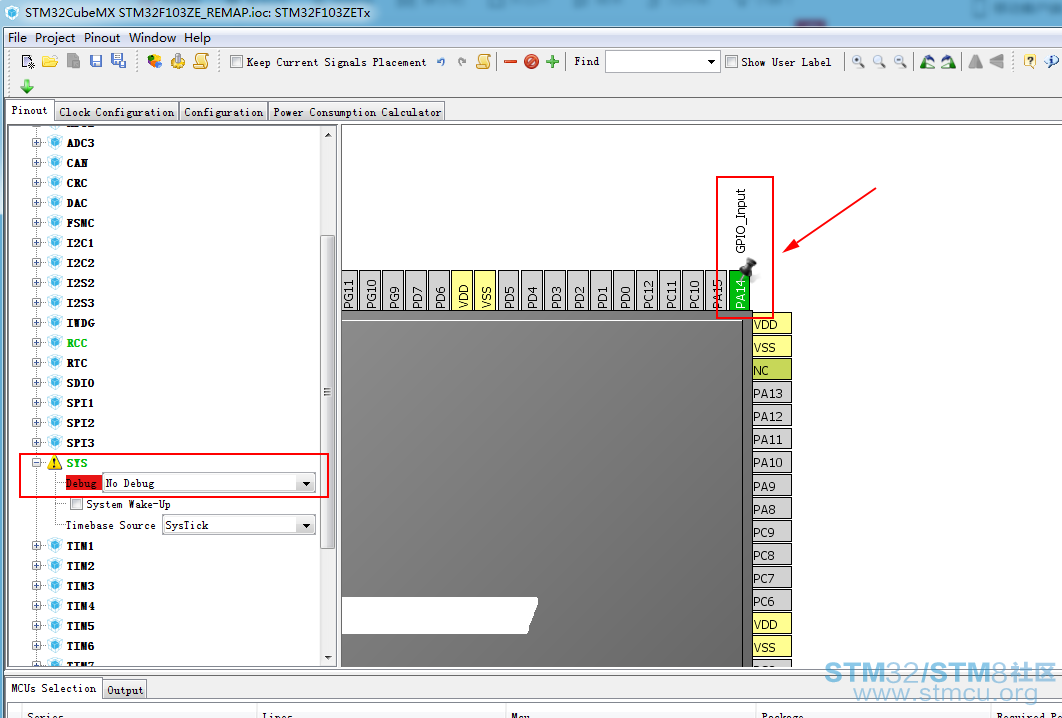Click the grayed Import Project icon
The image size is (1062, 718).
(73, 62)
